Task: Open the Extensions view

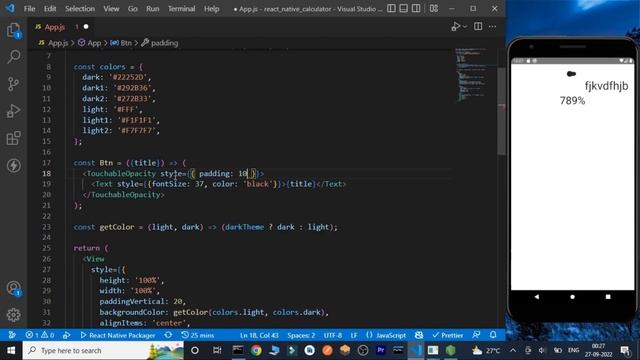Action: pos(13,138)
